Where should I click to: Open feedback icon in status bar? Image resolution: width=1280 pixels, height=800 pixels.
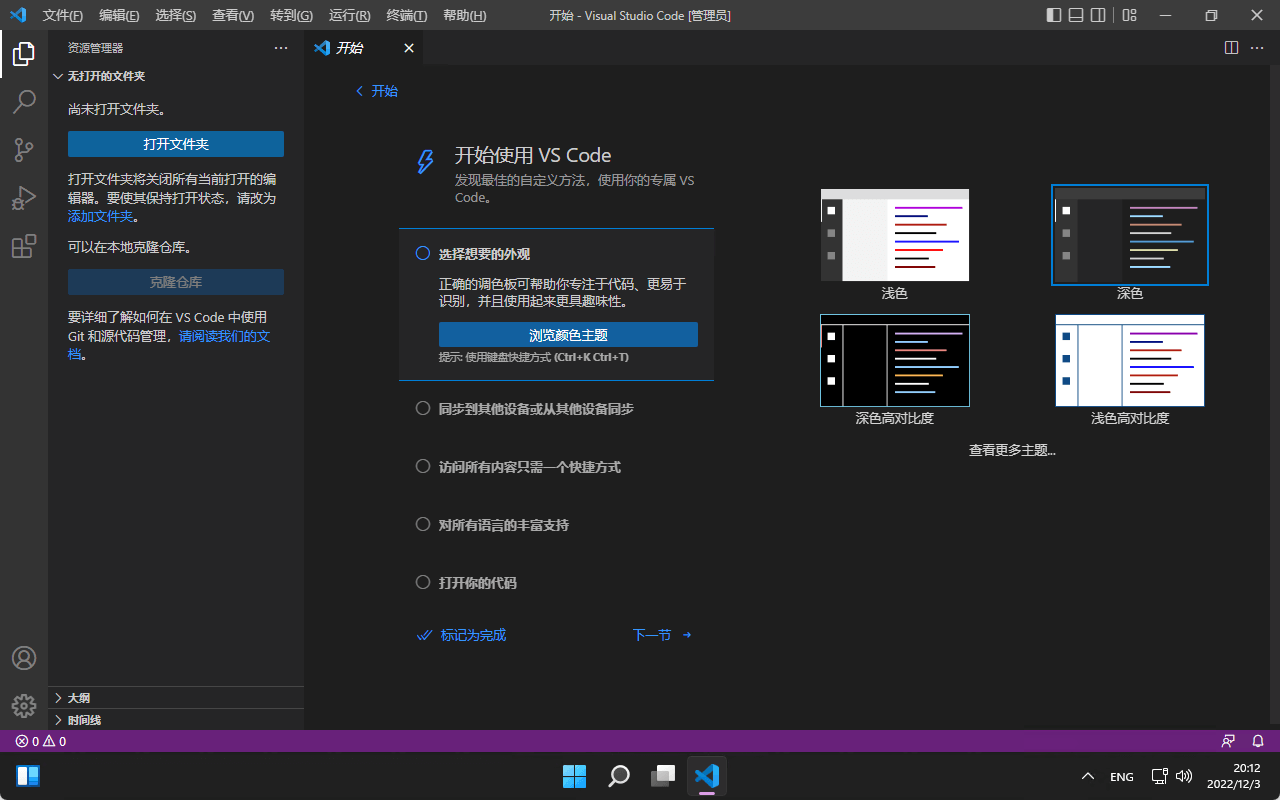1228,741
